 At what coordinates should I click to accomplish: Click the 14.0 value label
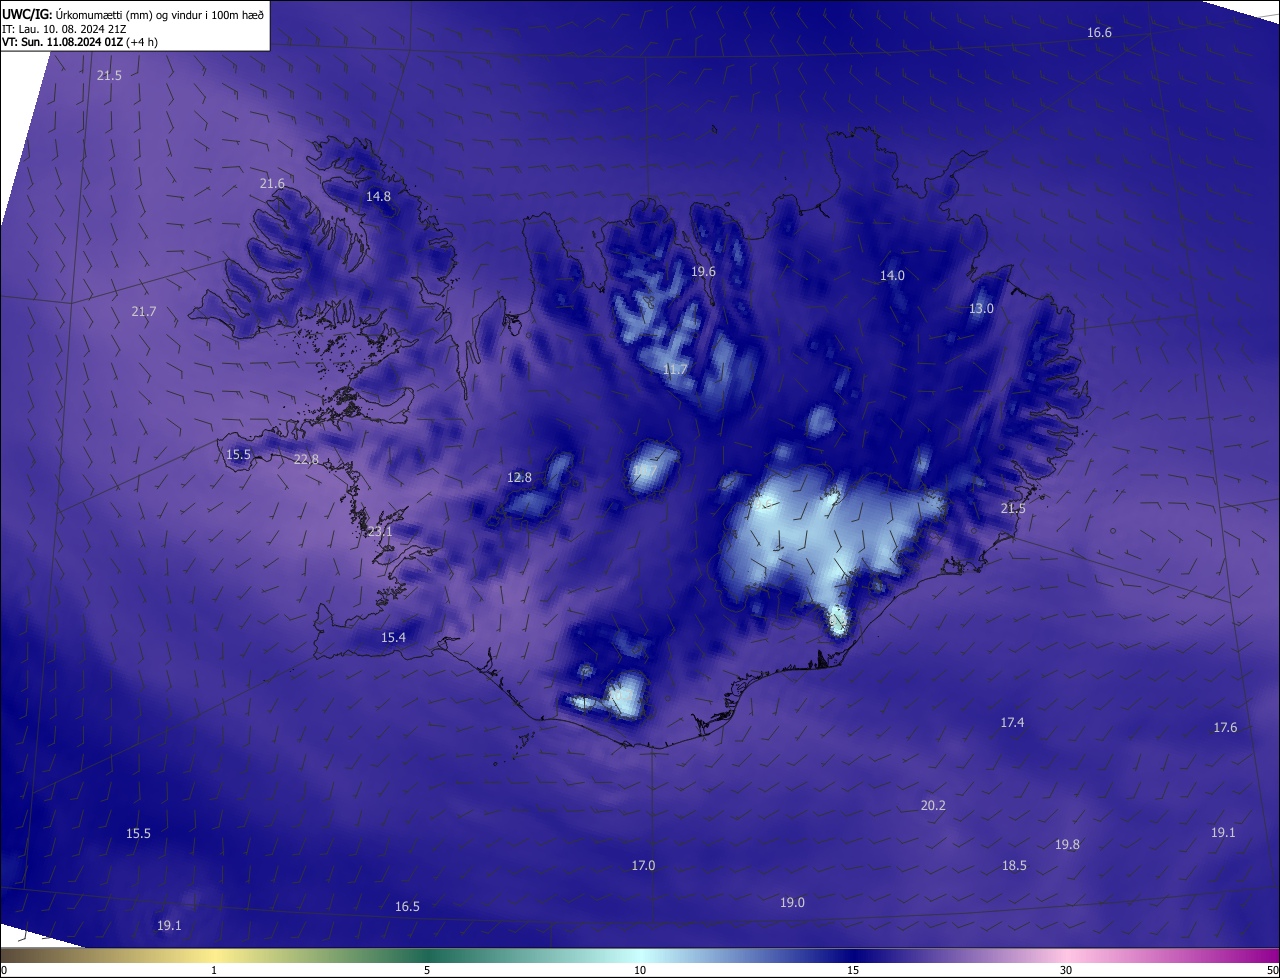892,276
